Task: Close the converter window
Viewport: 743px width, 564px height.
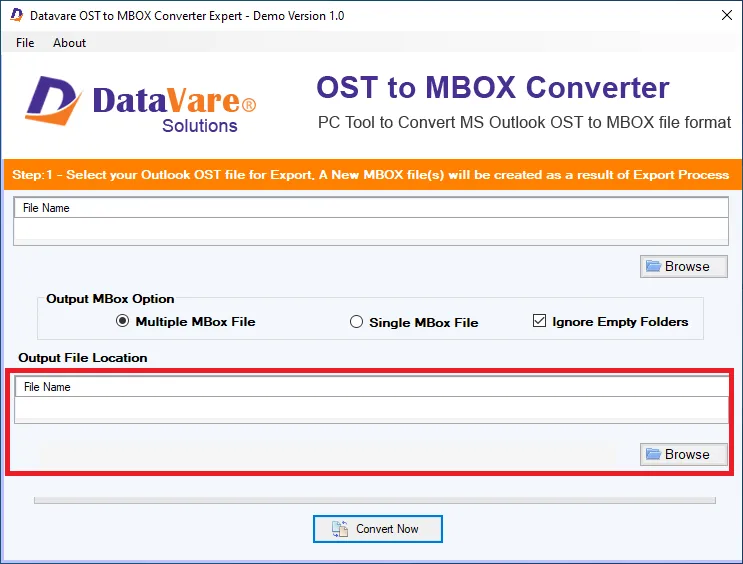Action: [726, 15]
